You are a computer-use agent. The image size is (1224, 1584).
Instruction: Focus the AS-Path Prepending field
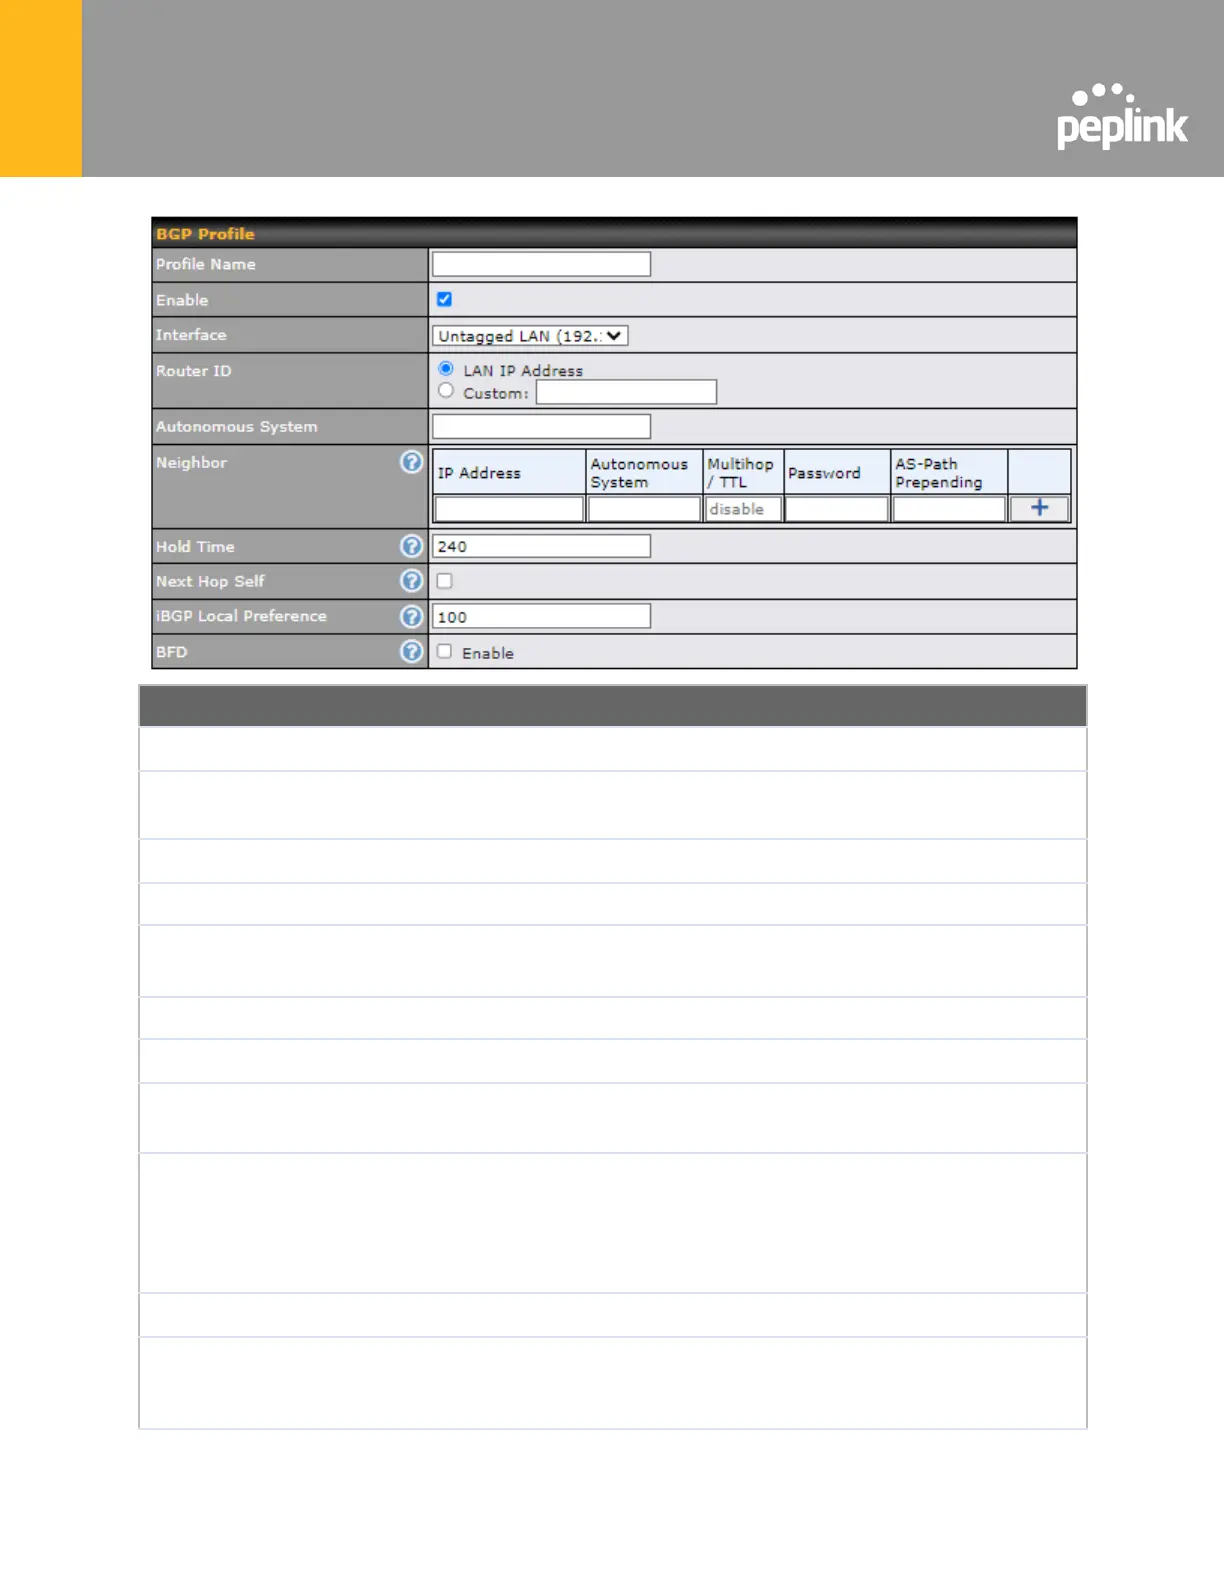click(949, 509)
